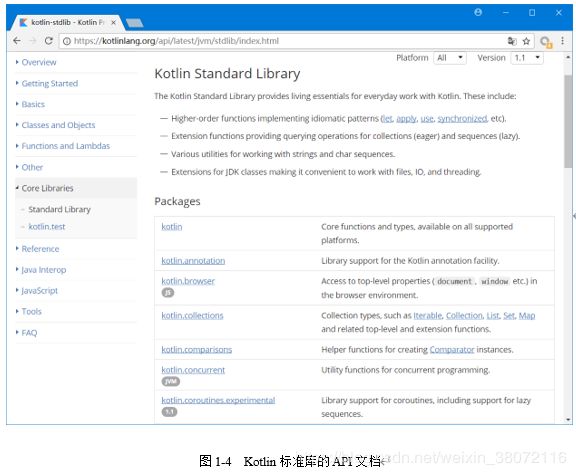Expand the FAQ sidebar section
This screenshot has height=476, width=576.
pos(29,333)
